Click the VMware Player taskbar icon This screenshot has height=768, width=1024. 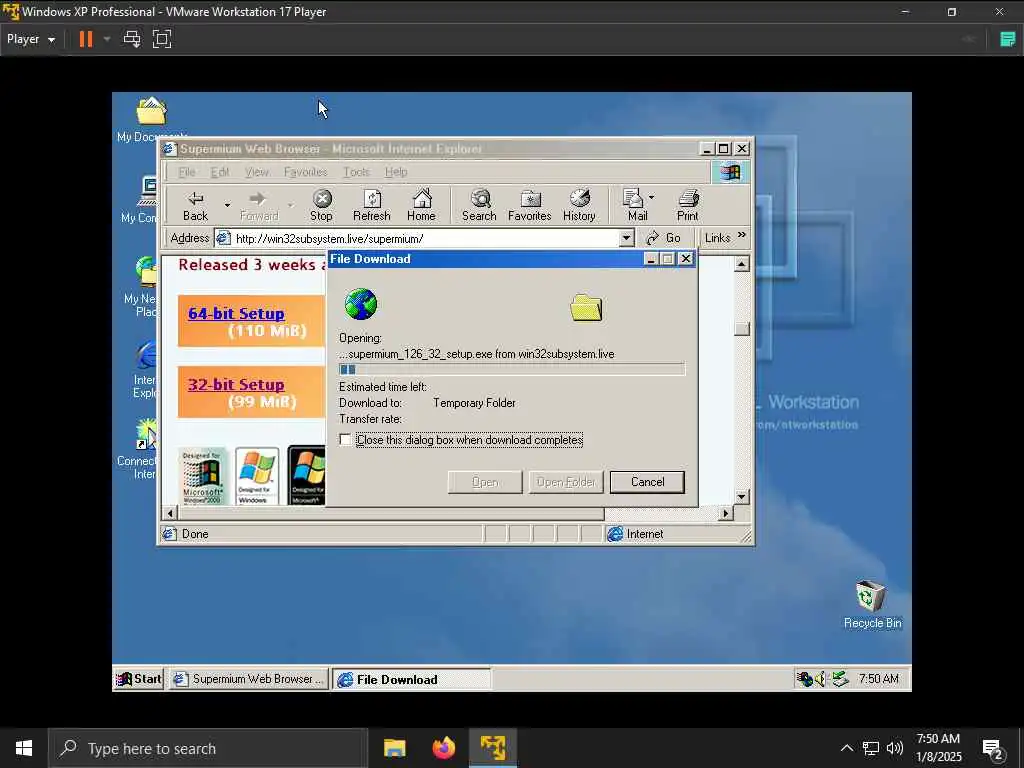click(x=493, y=748)
